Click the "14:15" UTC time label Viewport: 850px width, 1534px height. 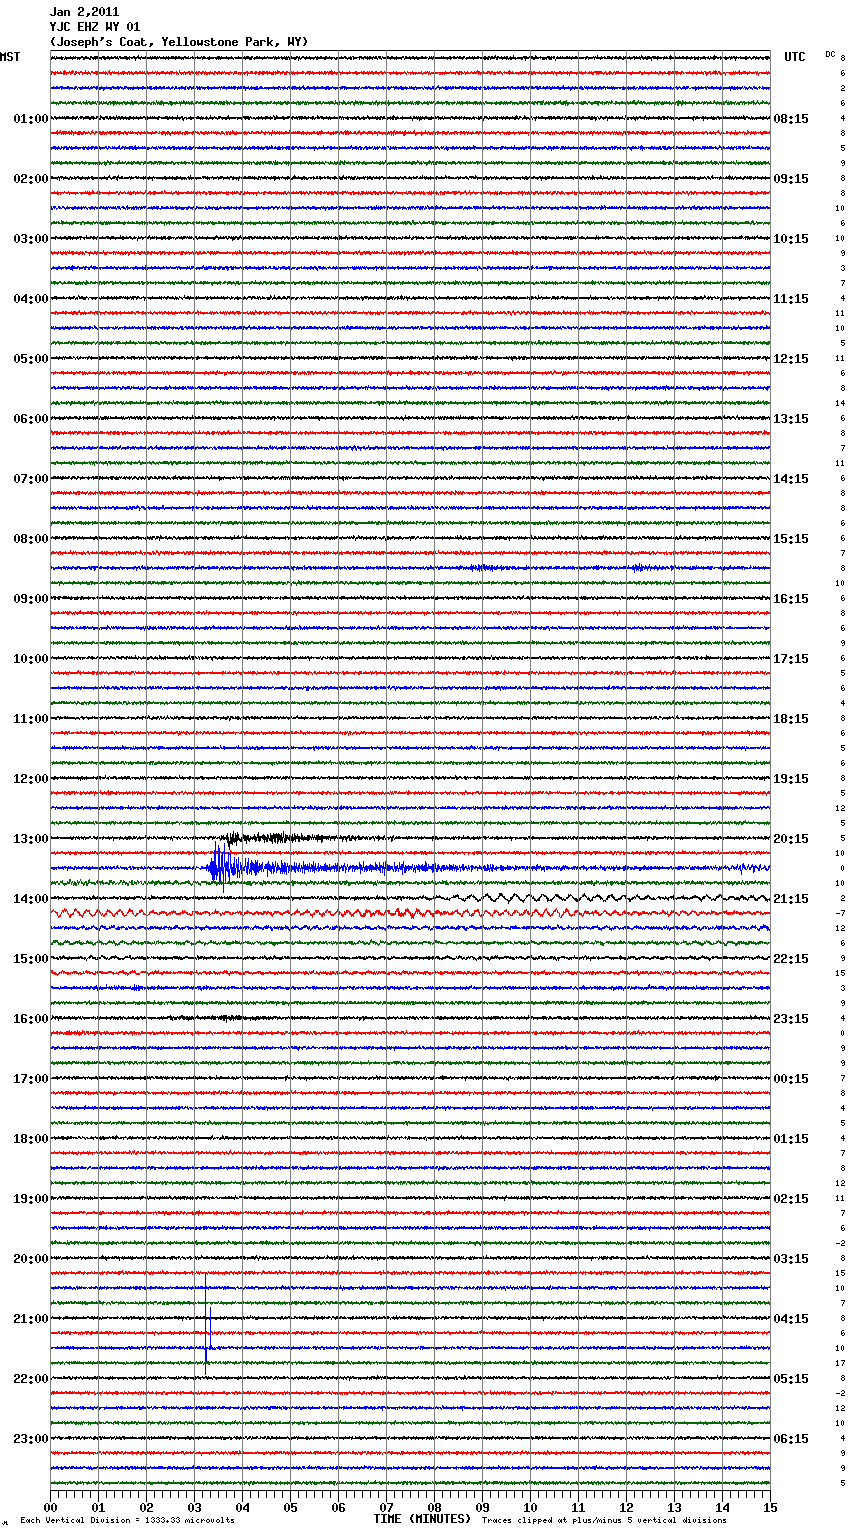coord(791,479)
